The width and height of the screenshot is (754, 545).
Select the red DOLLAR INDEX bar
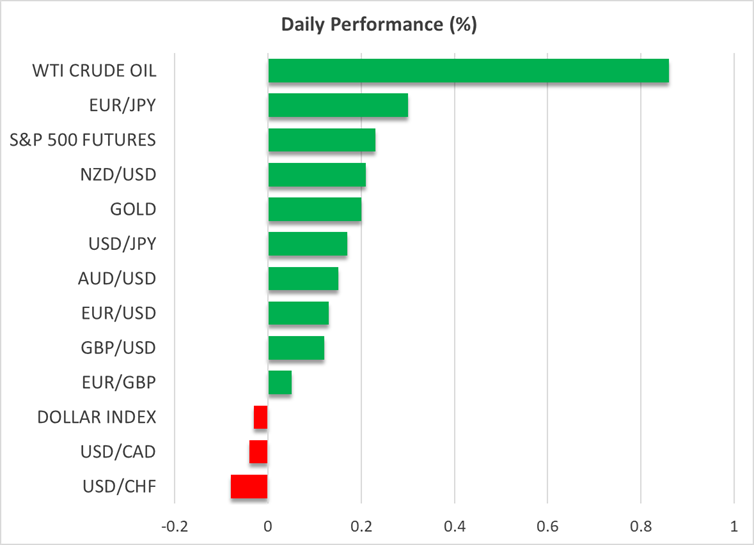pos(261,417)
